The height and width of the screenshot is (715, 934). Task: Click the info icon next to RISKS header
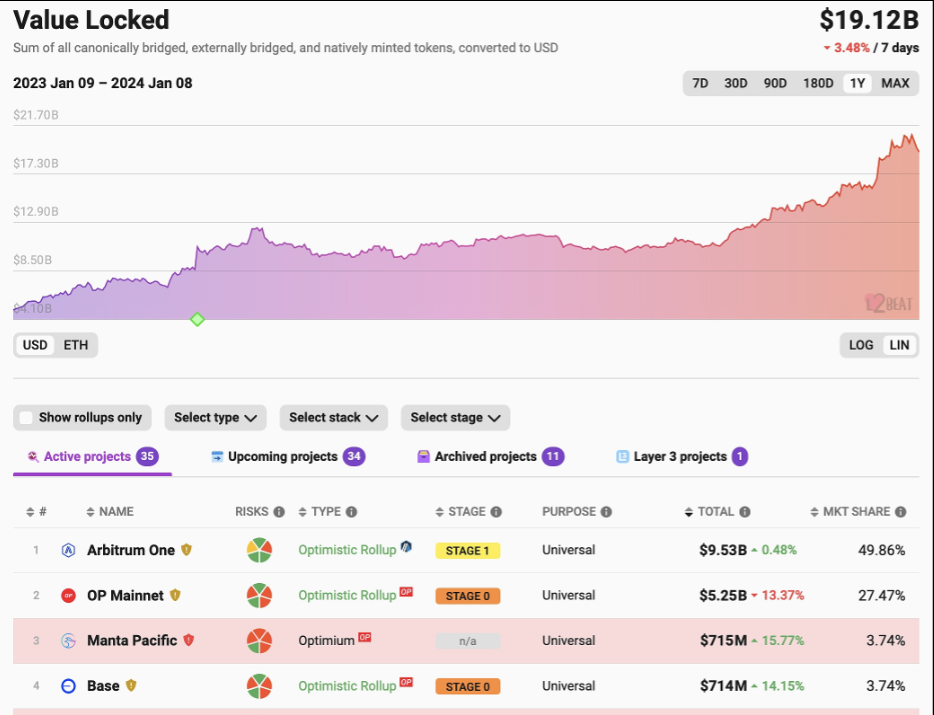pos(279,512)
